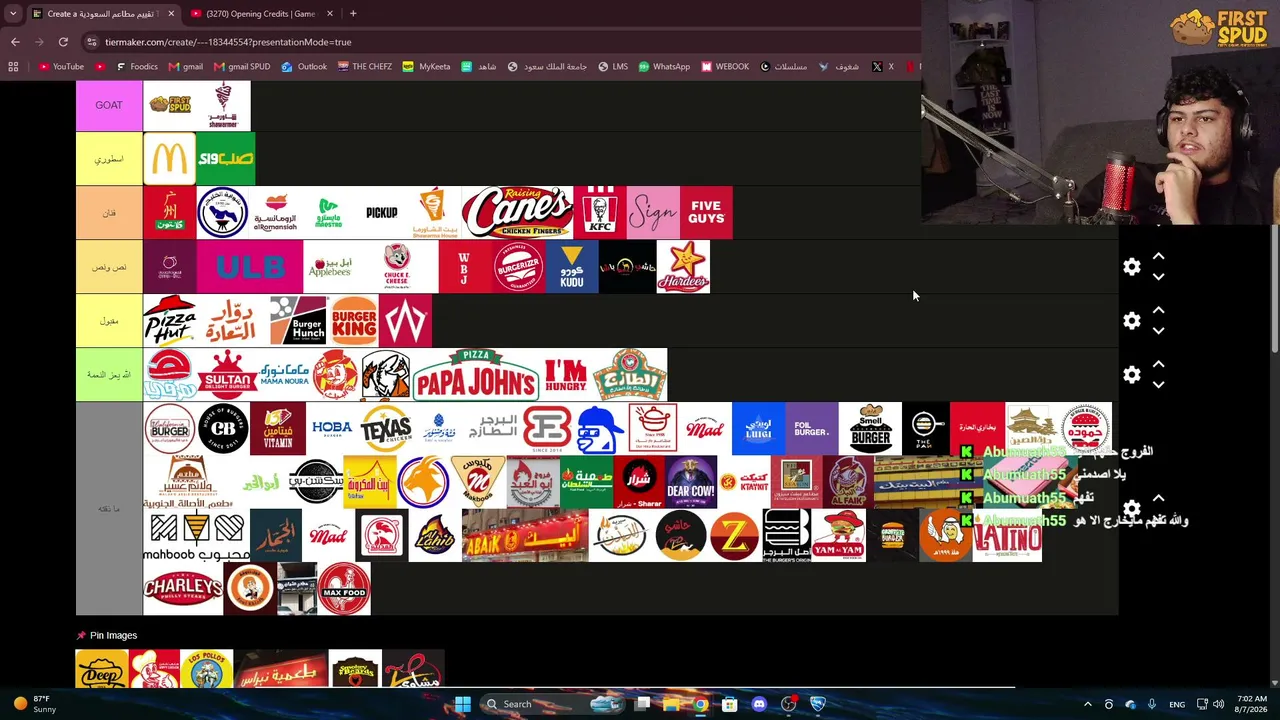The width and height of the screenshot is (1280, 720).
Task: Reload the TierMaker page
Action: point(63,42)
